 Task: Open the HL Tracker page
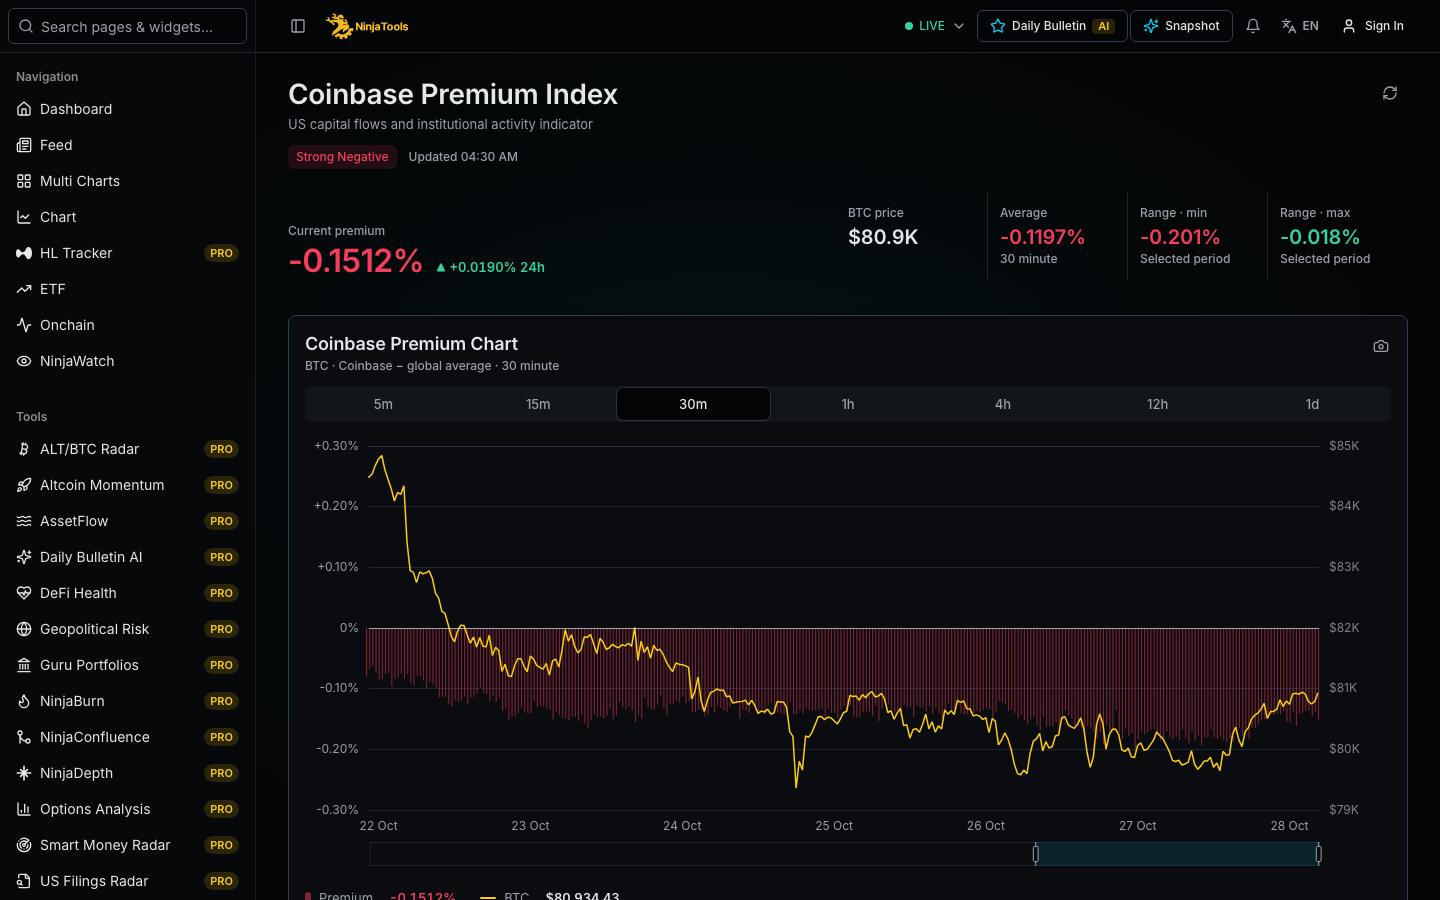127,253
